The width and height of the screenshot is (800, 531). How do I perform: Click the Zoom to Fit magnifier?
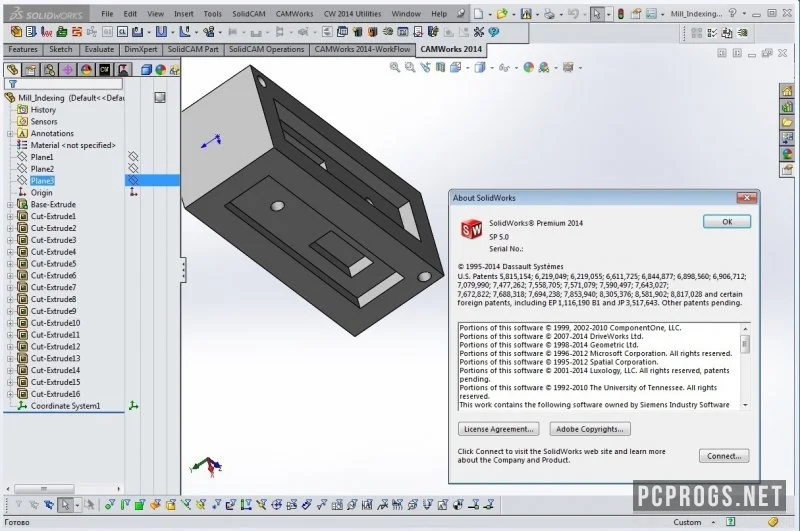pyautogui.click(x=394, y=67)
